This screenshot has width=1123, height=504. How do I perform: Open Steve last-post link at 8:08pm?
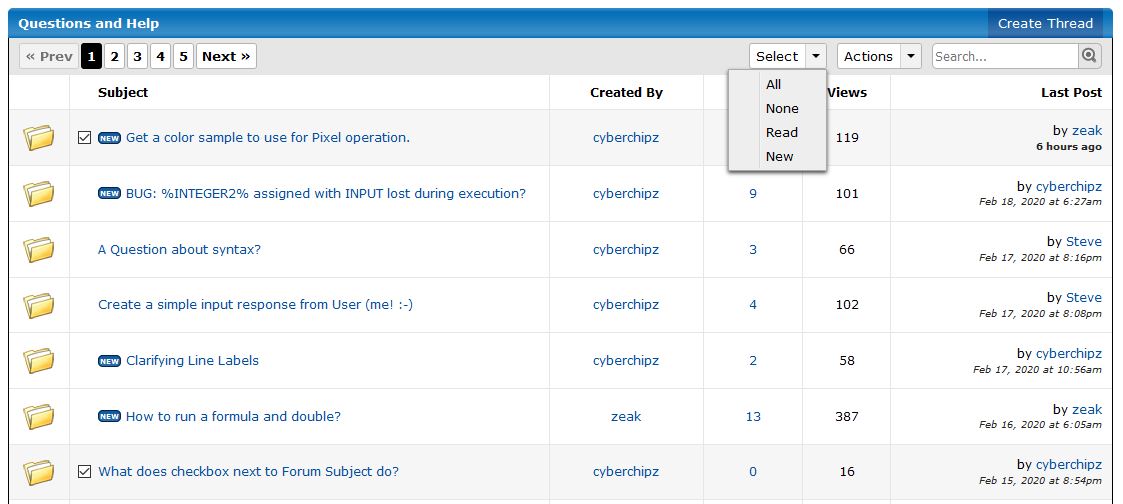point(1084,297)
